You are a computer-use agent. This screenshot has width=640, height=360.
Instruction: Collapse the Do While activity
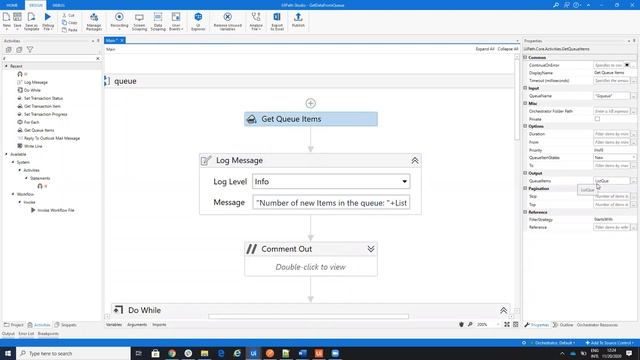coord(503,311)
